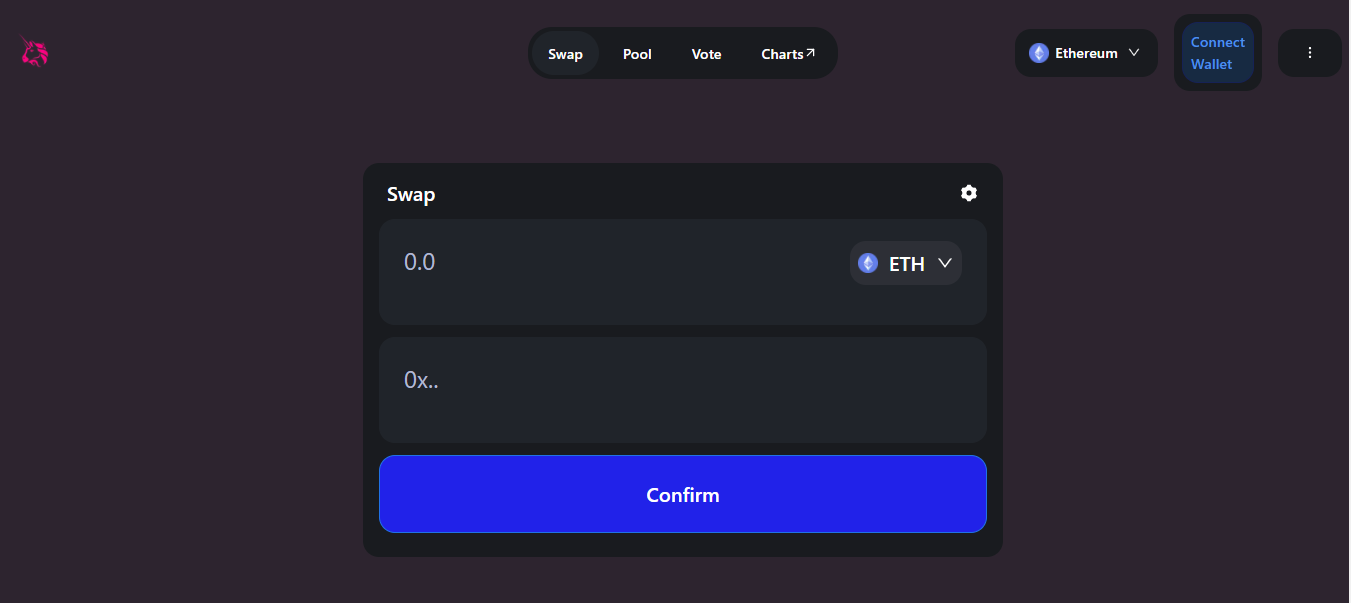Click the ETH label in token selector

907,264
